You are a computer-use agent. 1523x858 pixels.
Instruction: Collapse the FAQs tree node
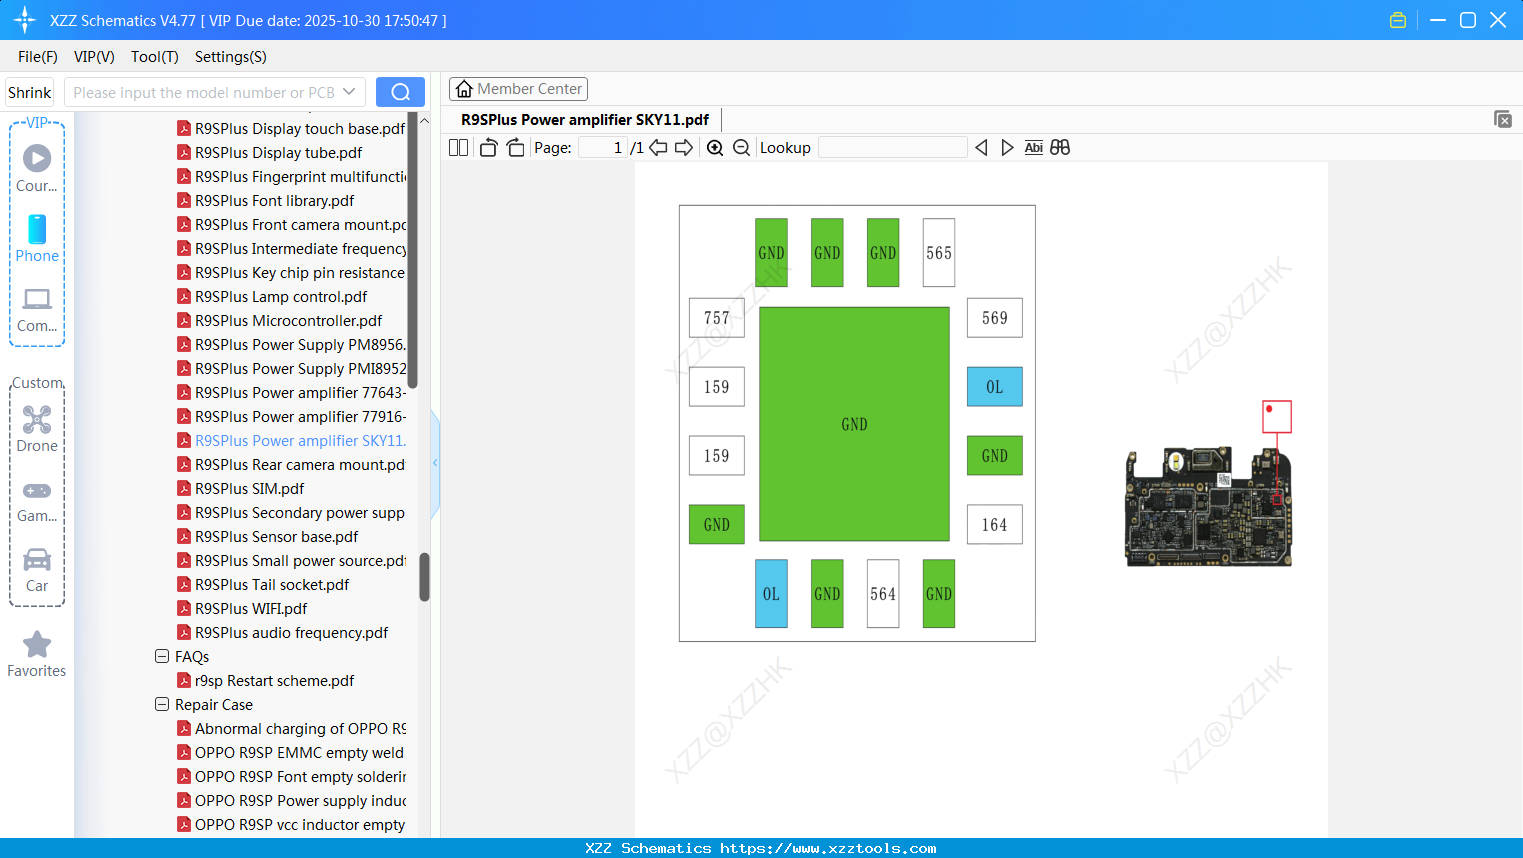(162, 657)
